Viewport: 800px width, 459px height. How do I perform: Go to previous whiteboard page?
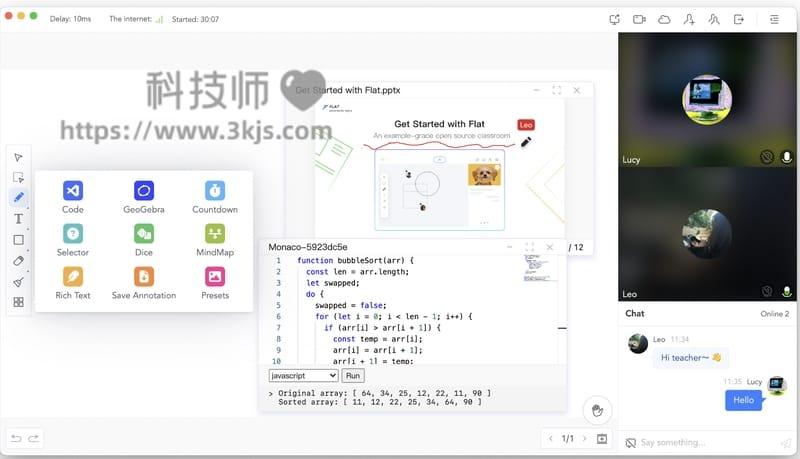[x=551, y=438]
